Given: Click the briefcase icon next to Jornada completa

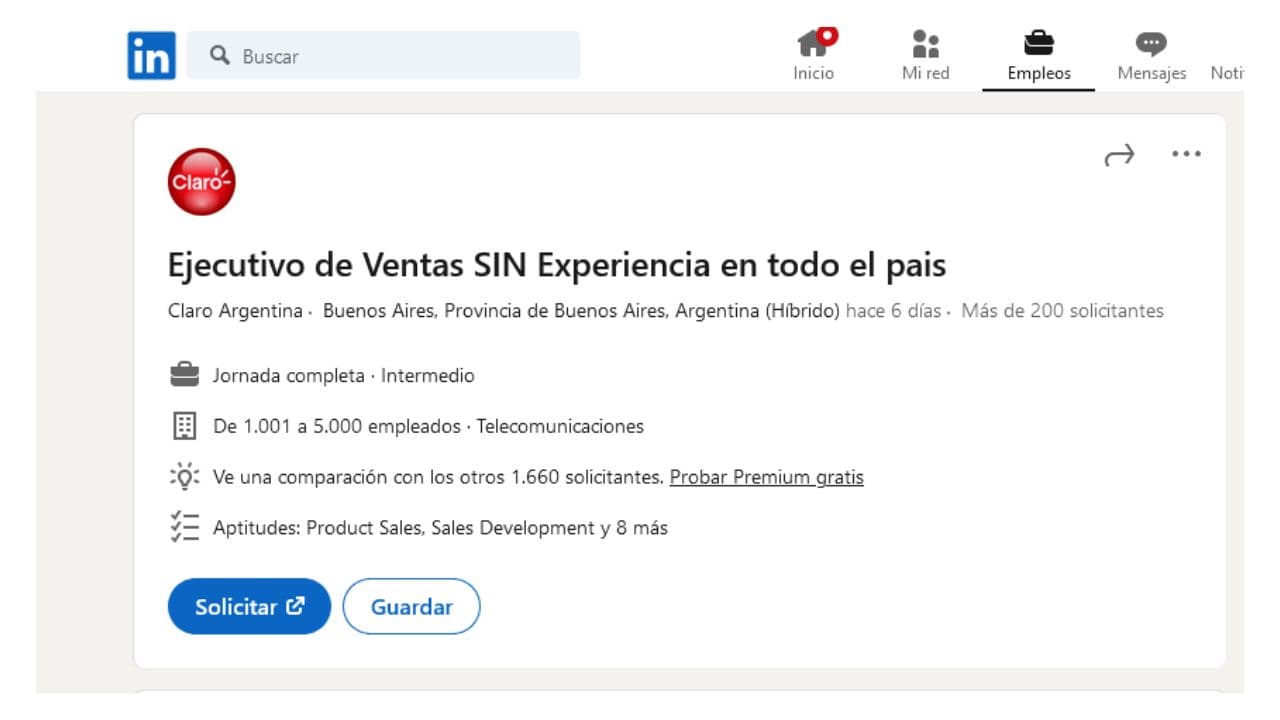Looking at the screenshot, I should point(185,376).
